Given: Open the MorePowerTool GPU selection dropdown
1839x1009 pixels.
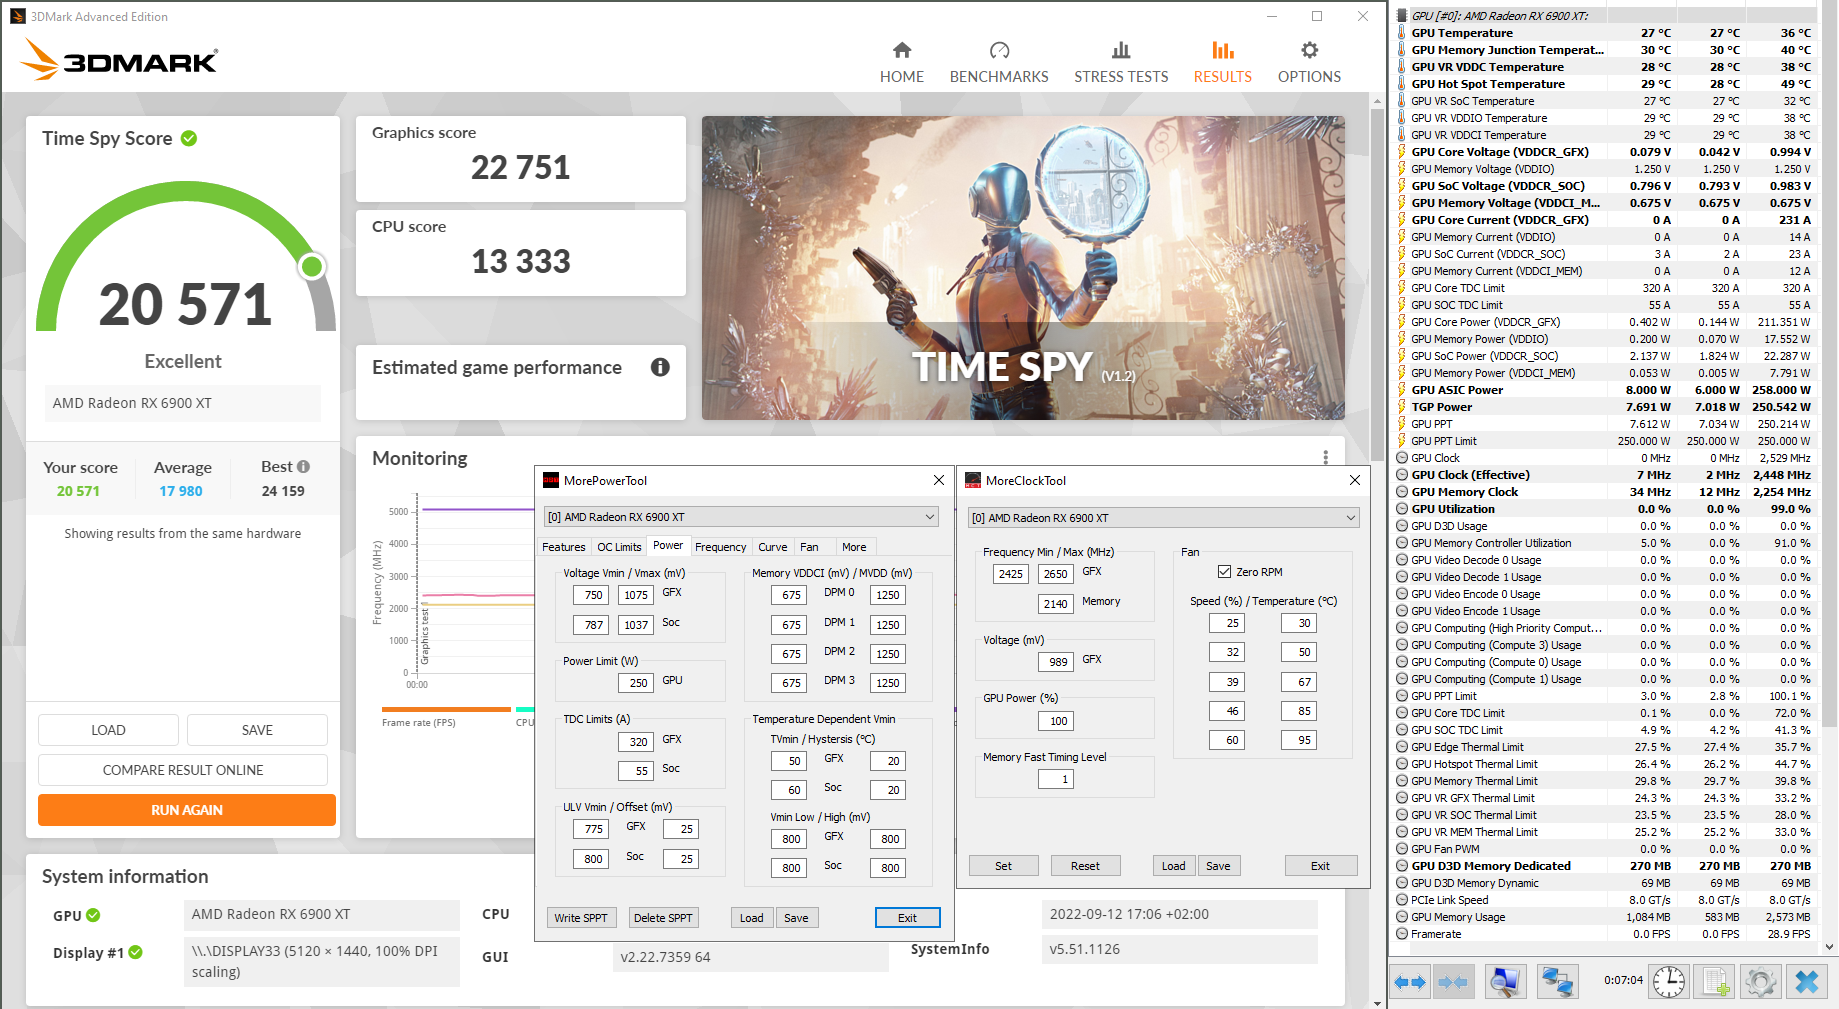Looking at the screenshot, I should click(741, 517).
